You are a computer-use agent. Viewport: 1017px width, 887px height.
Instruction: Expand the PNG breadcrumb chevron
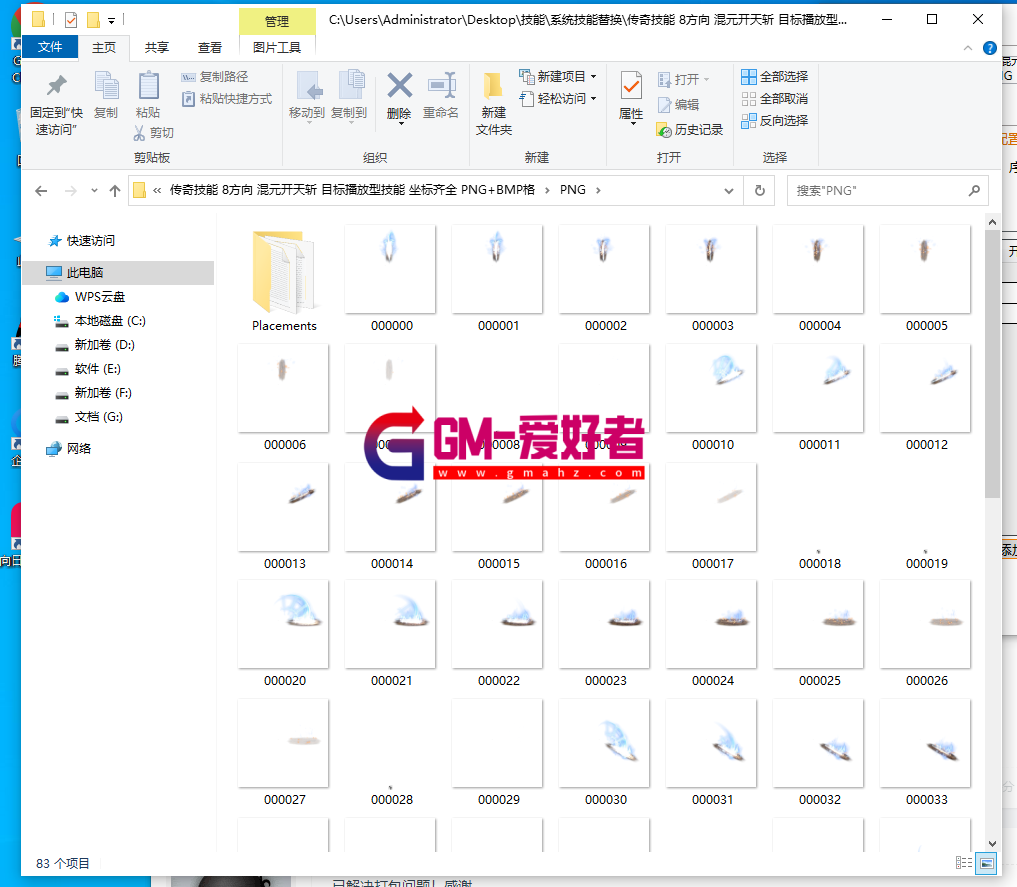[598, 191]
